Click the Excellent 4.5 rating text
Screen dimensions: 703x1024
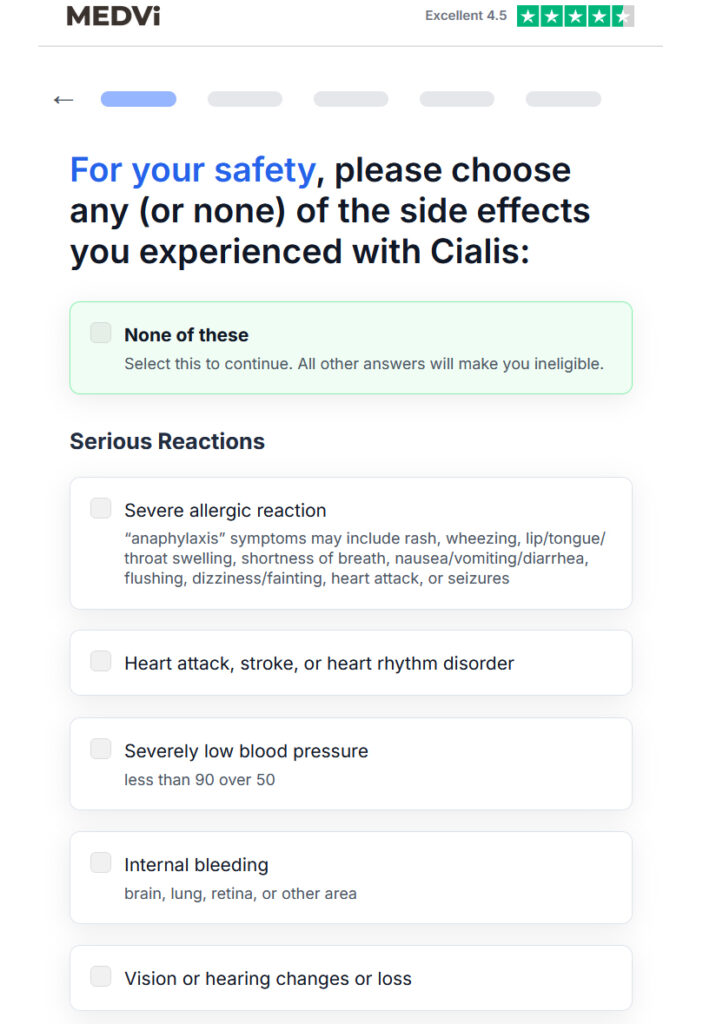pos(466,16)
